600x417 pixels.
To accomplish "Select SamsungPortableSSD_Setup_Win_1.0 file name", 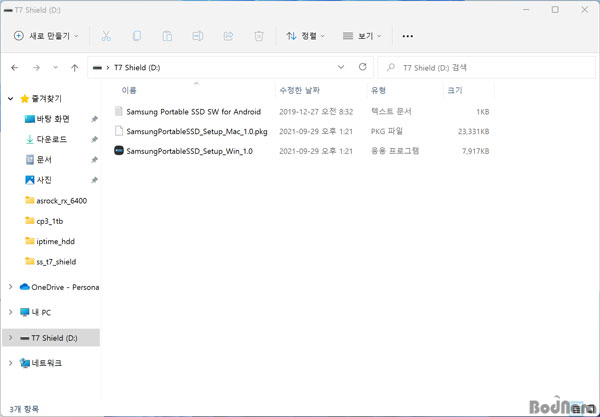I will pos(189,151).
